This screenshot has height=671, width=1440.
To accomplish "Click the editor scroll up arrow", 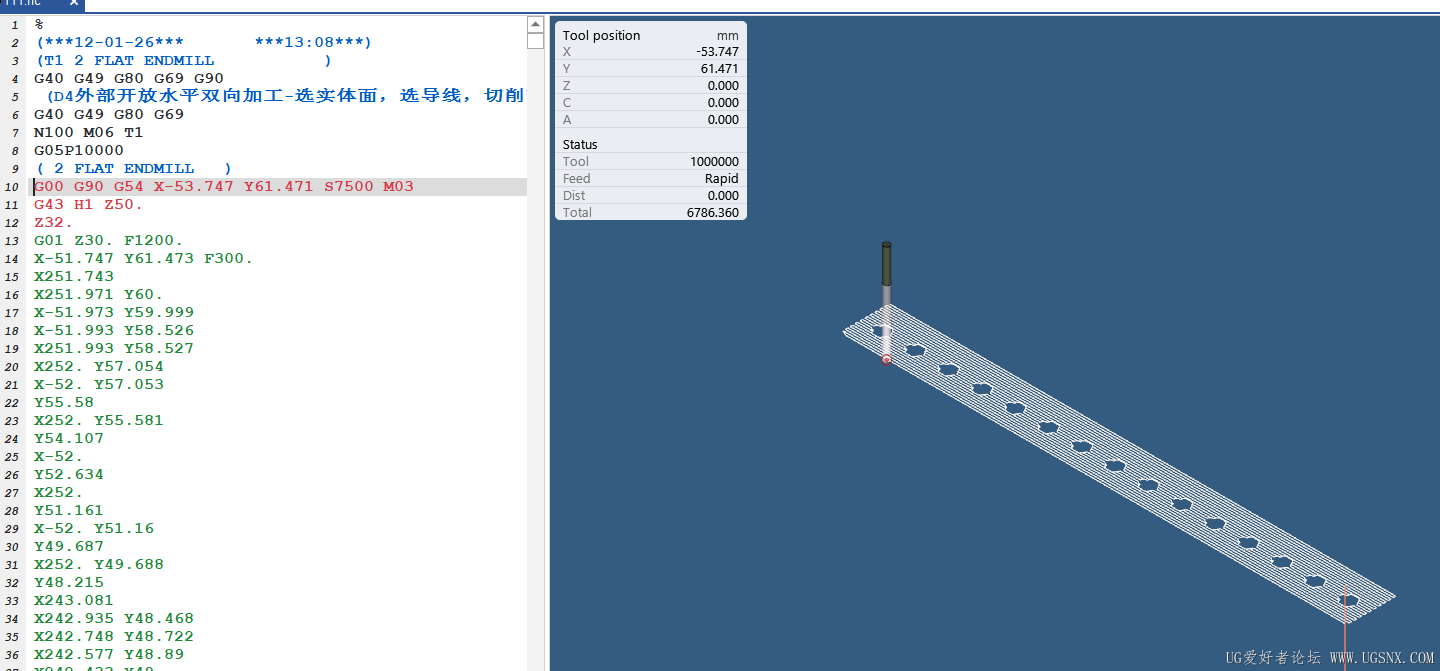I will [x=535, y=24].
